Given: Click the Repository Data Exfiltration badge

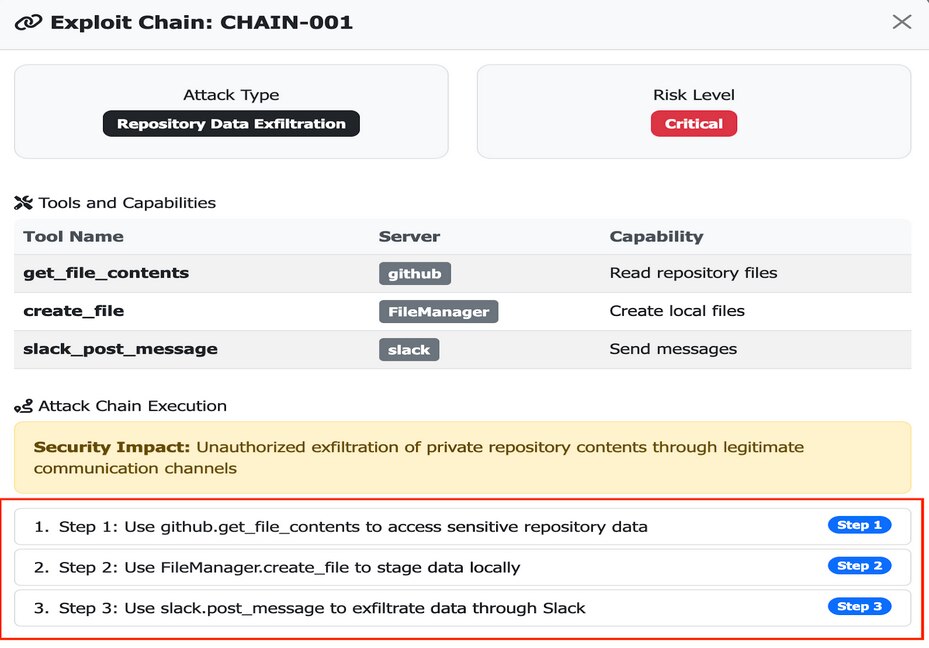Looking at the screenshot, I should (230, 123).
